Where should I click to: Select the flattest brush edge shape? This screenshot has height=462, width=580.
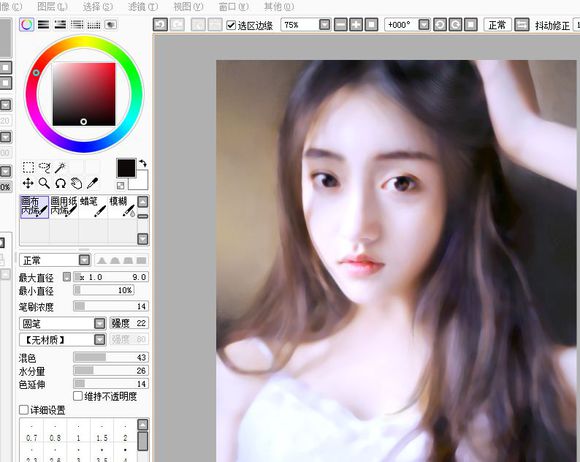pos(141,260)
